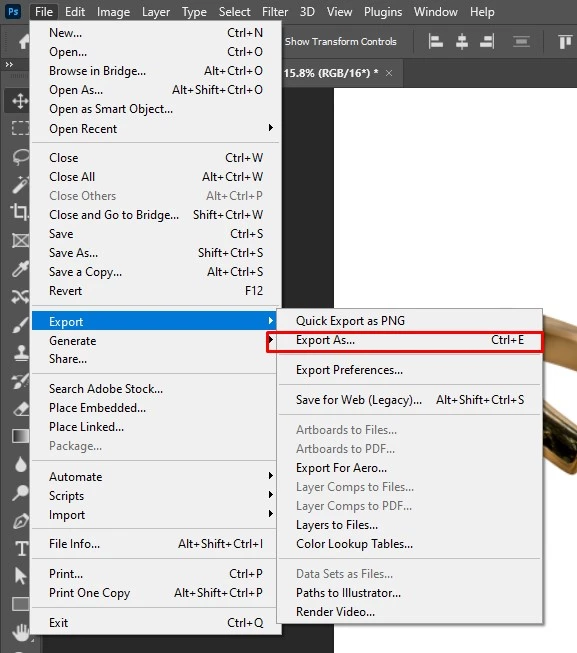Choose Render Video…
Viewport: 577px width, 653px height.
pos(410,612)
